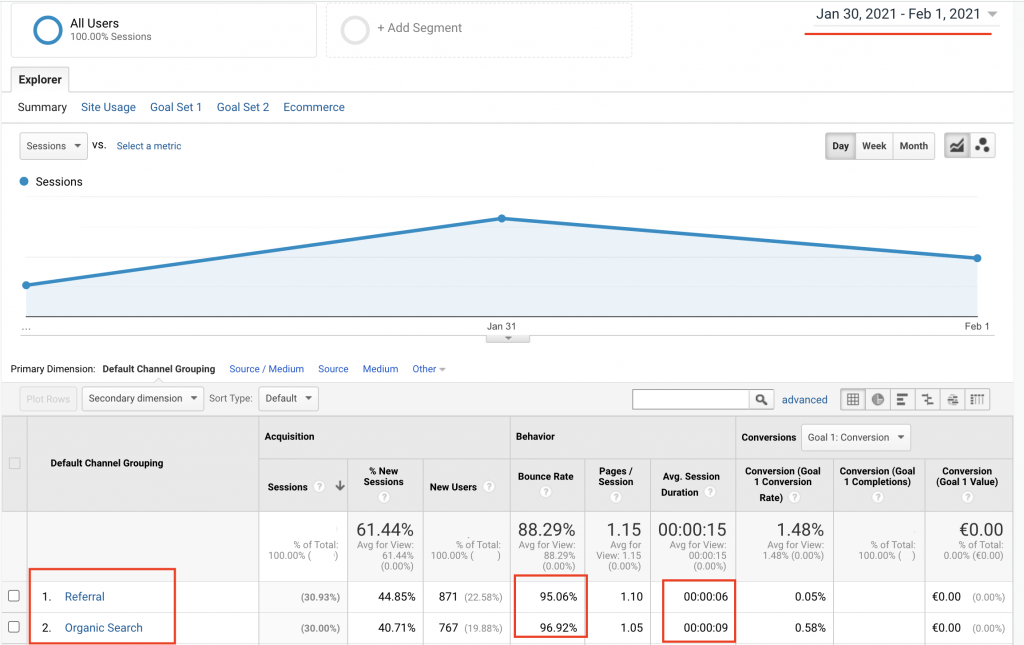Open the Secondary dimension dropdown
This screenshot has width=1024, height=645.
tap(142, 398)
